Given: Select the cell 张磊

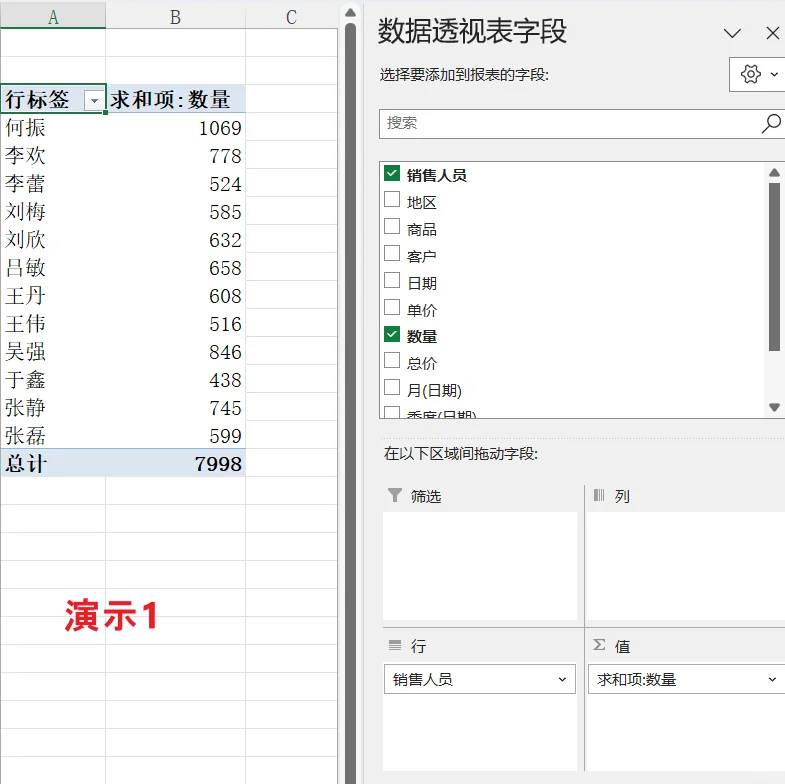Looking at the screenshot, I should [x=53, y=436].
